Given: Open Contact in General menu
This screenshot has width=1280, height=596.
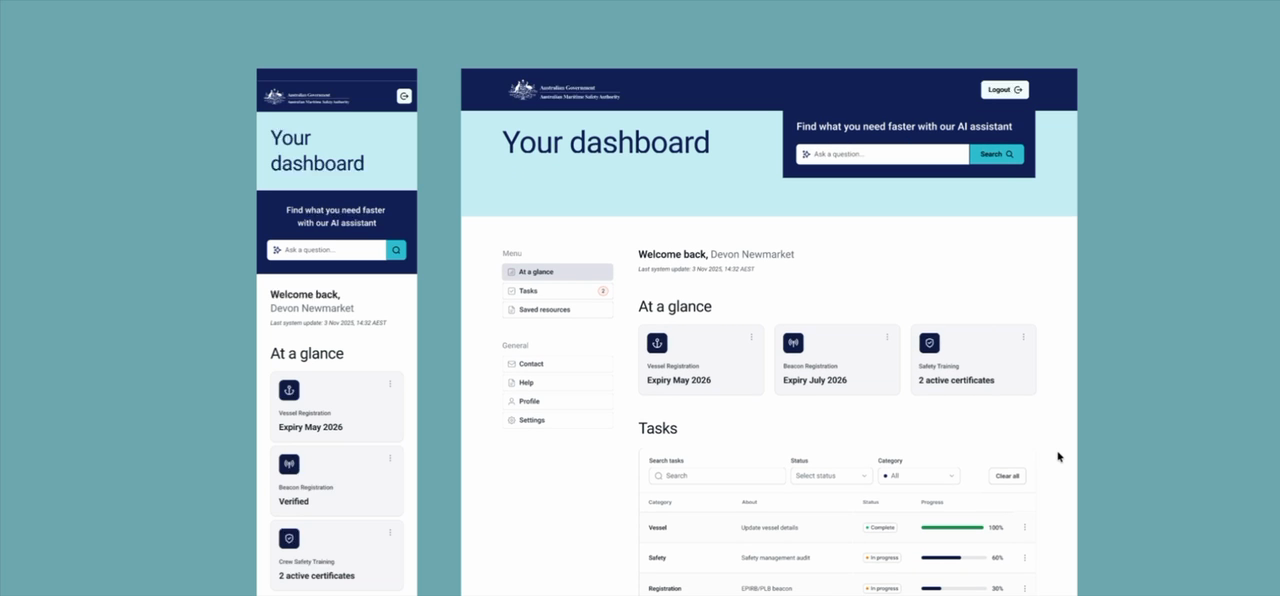Looking at the screenshot, I should (x=557, y=364).
